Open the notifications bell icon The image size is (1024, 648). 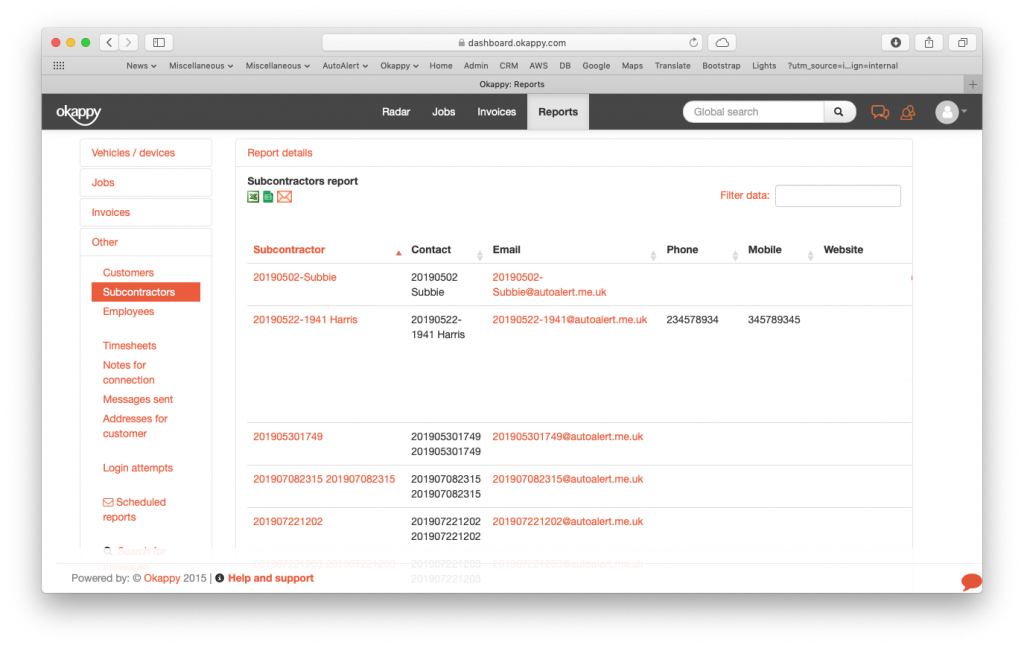pos(908,112)
